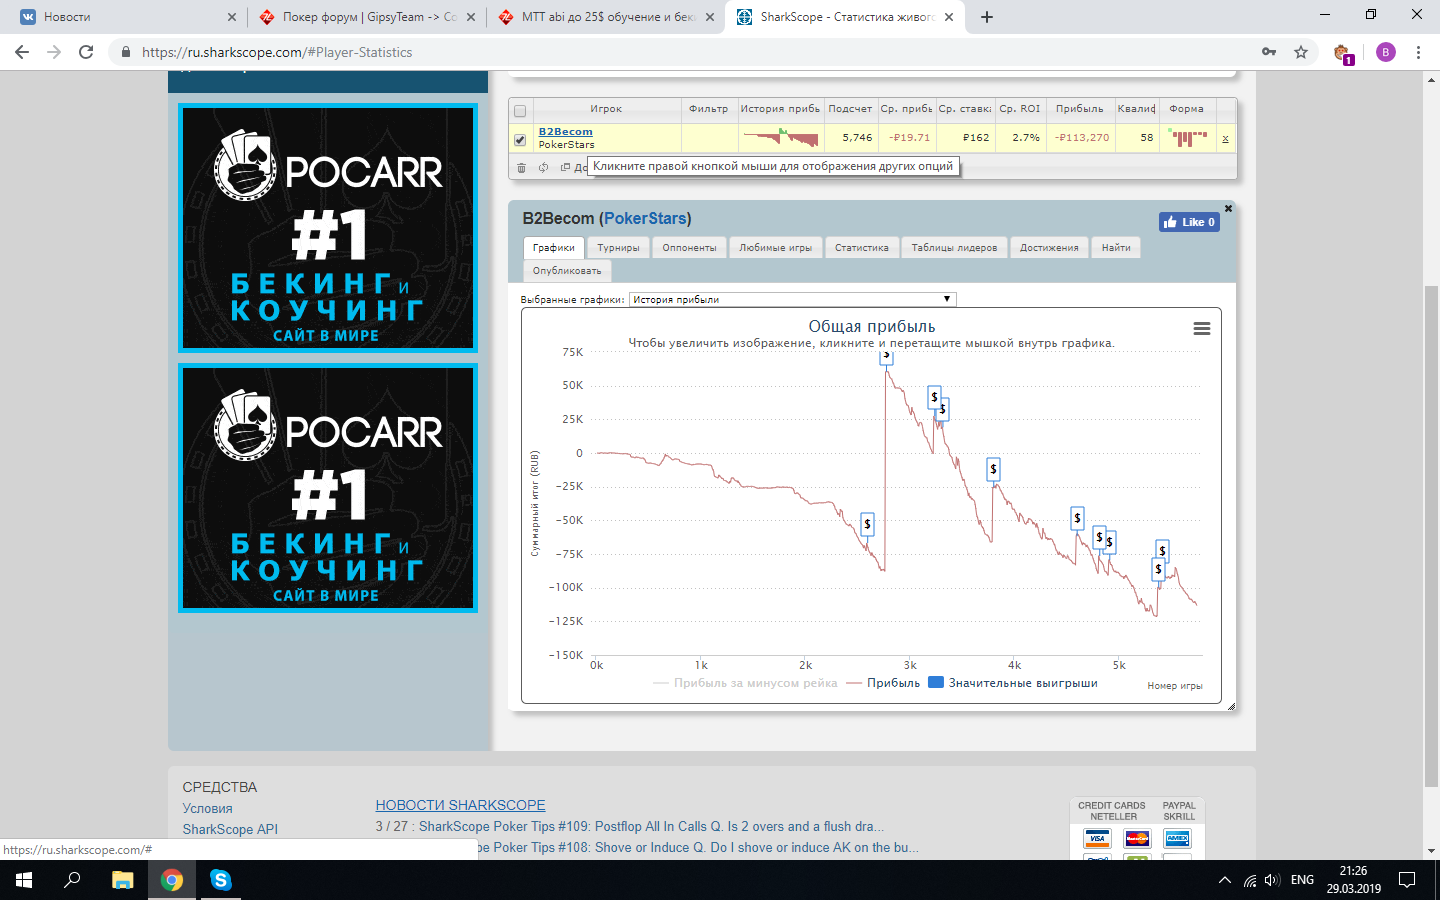1440x900 pixels.
Task: Click the Опубликовать button
Action: pyautogui.click(x=567, y=271)
